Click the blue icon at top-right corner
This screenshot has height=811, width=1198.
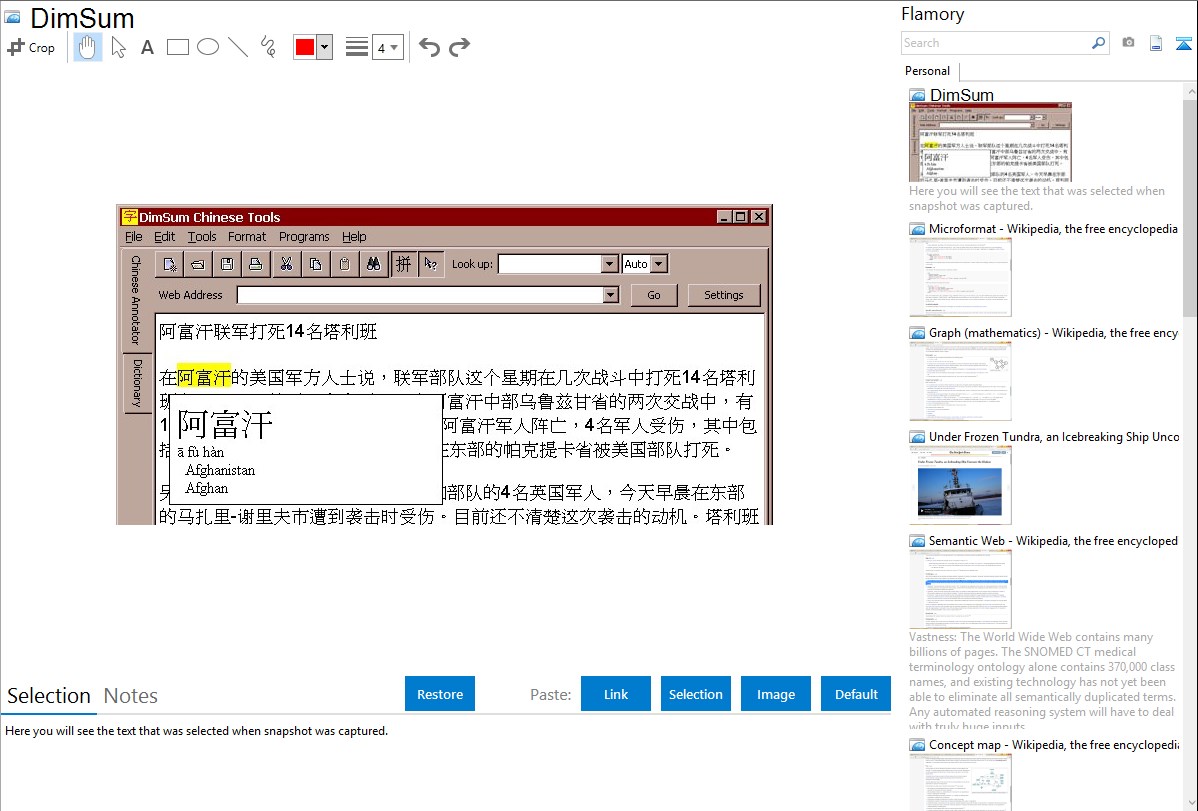pos(1183,43)
